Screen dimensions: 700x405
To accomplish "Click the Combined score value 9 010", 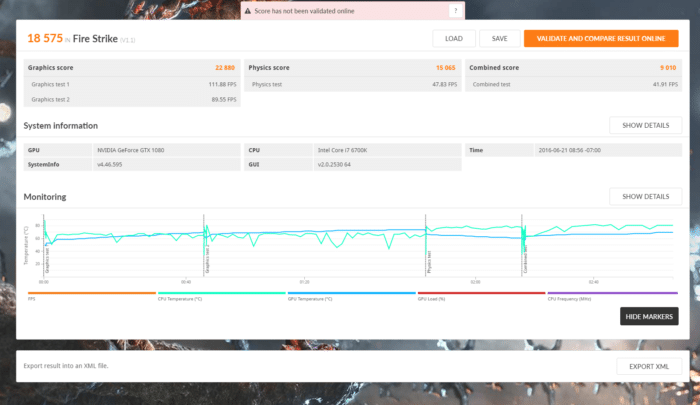I will tap(668, 67).
